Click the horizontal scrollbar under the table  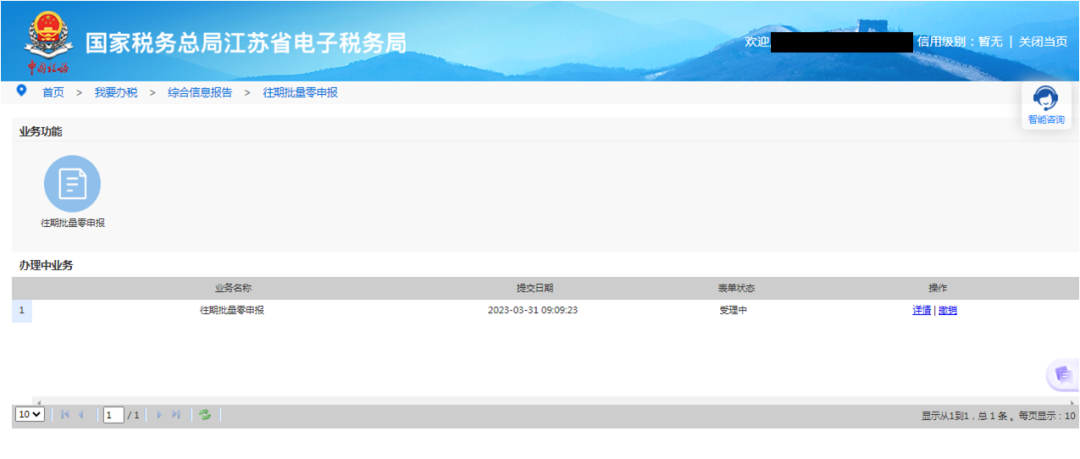click(554, 400)
